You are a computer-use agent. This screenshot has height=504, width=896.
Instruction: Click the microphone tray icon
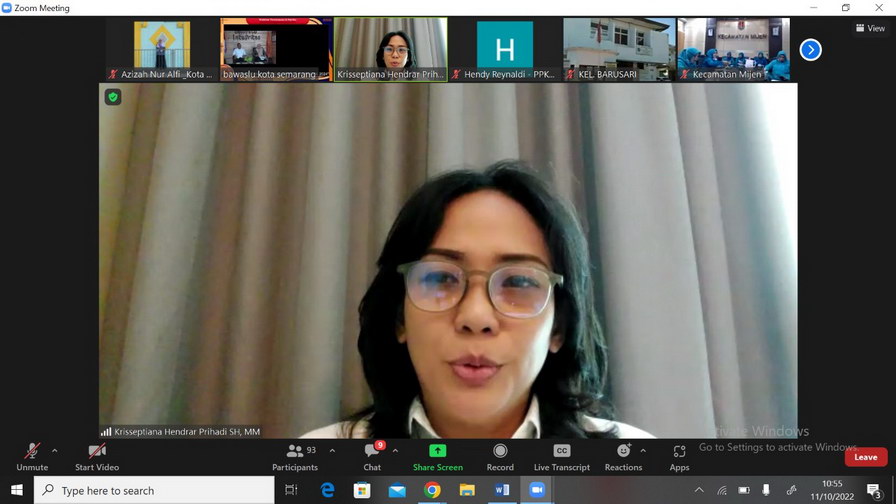coord(766,490)
